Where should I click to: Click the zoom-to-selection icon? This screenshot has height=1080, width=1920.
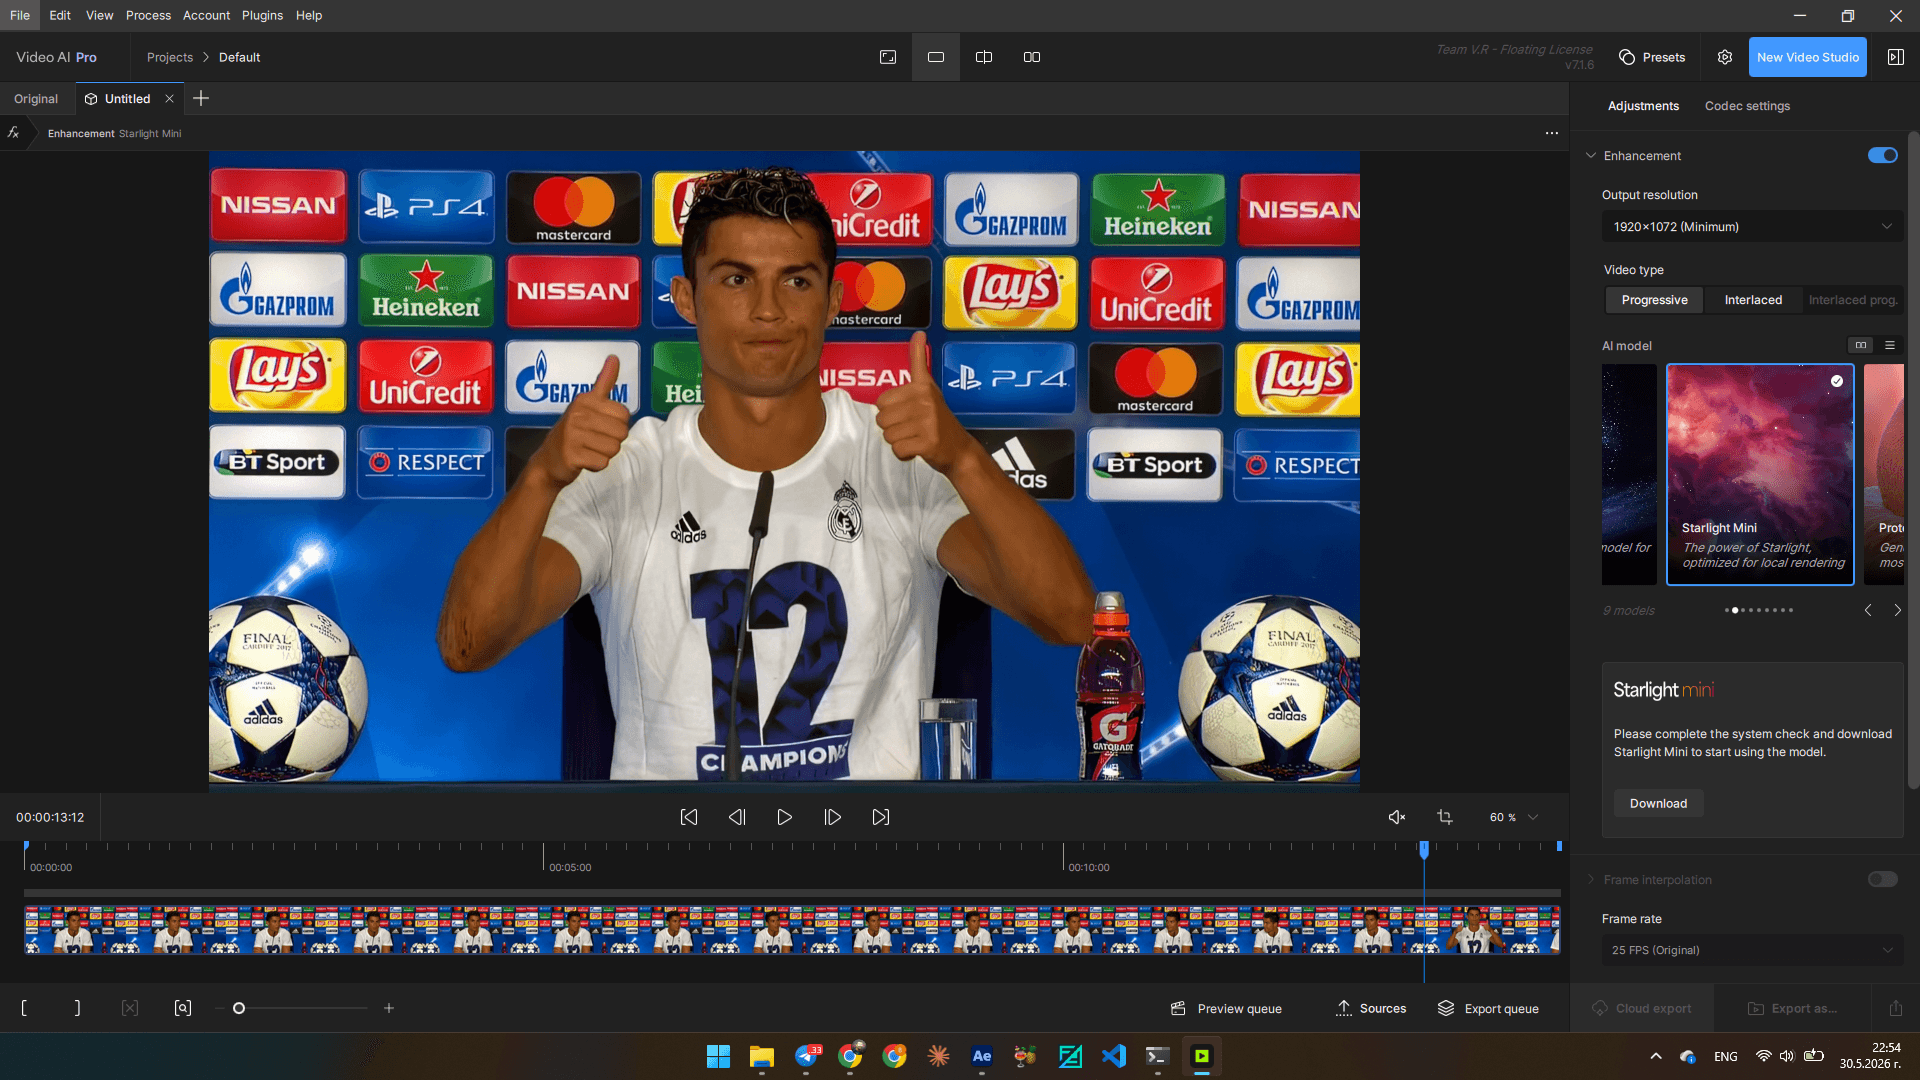[183, 1008]
